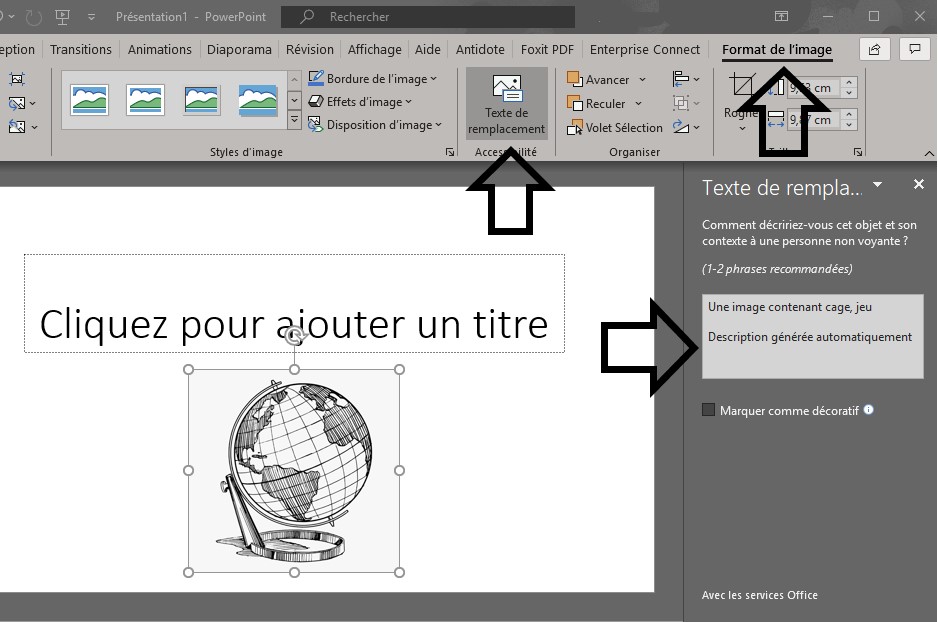Click the info icon next to décoratif
This screenshot has height=622, width=938.
pos(868,409)
